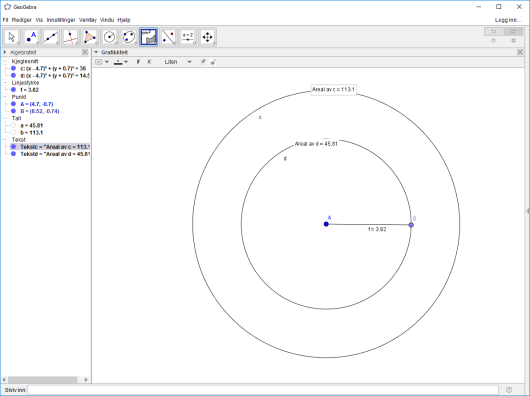Select point A in the graphics view
Screen dimensions: 530x396
pyautogui.click(x=326, y=224)
